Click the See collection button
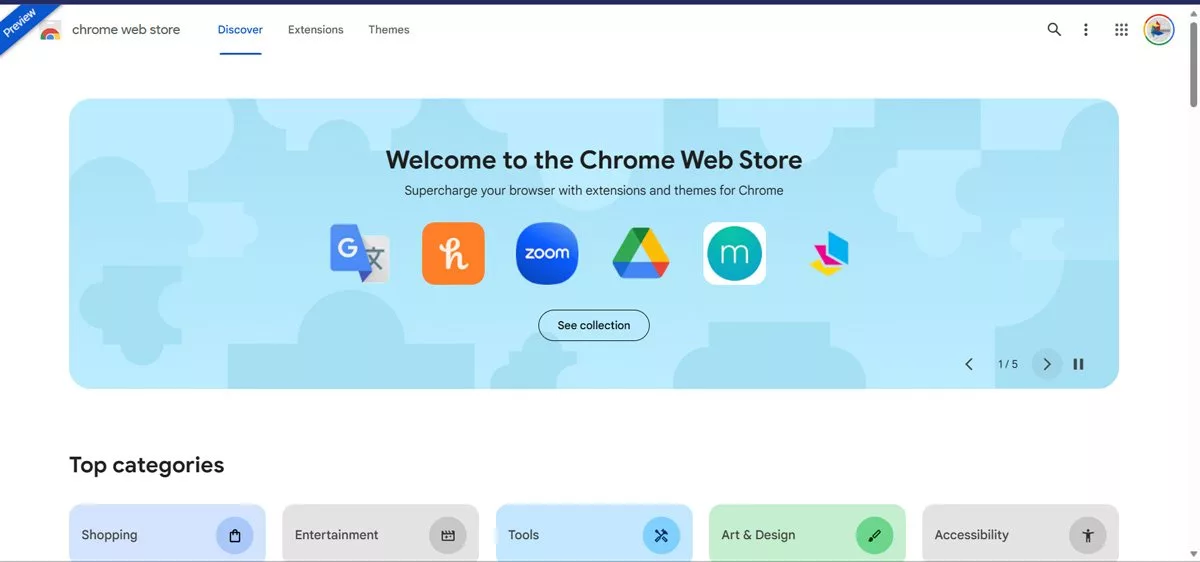1200x562 pixels. pyautogui.click(x=594, y=325)
